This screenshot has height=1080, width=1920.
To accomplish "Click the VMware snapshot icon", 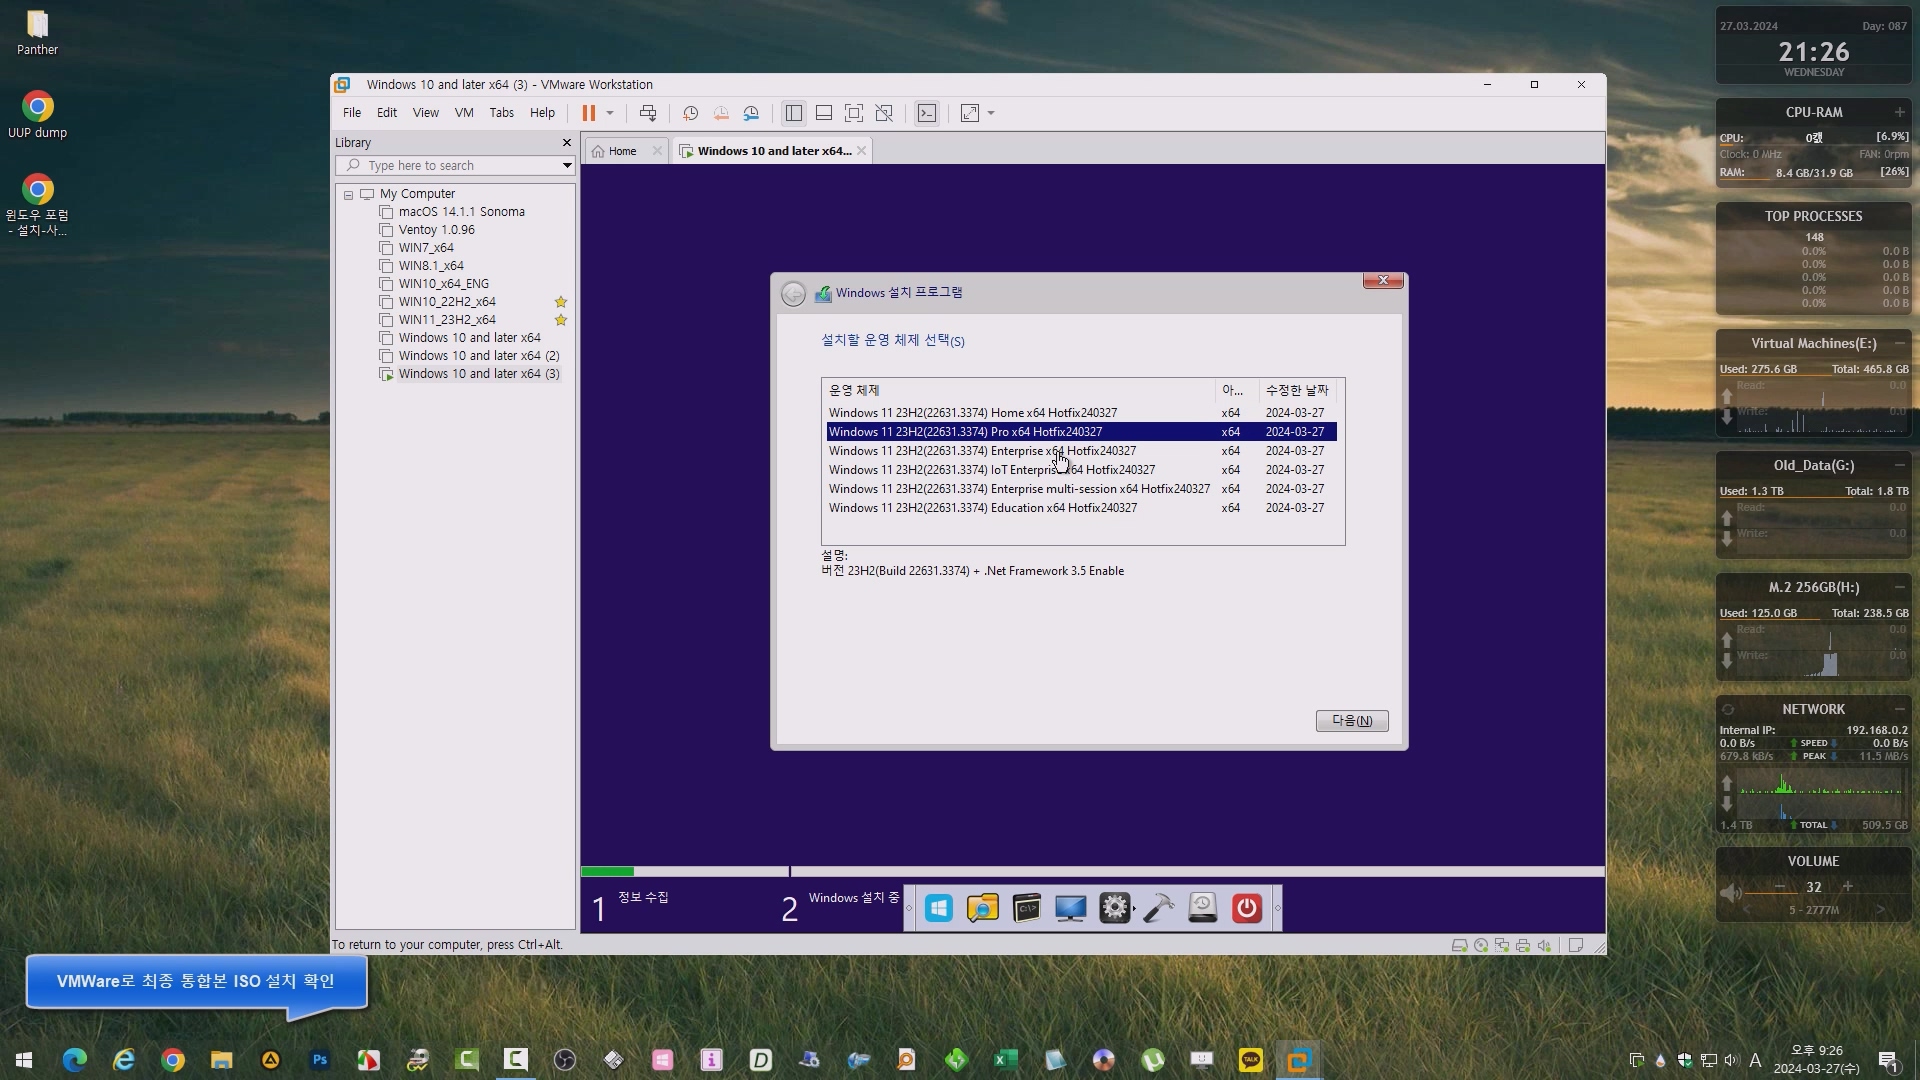I will (x=692, y=113).
